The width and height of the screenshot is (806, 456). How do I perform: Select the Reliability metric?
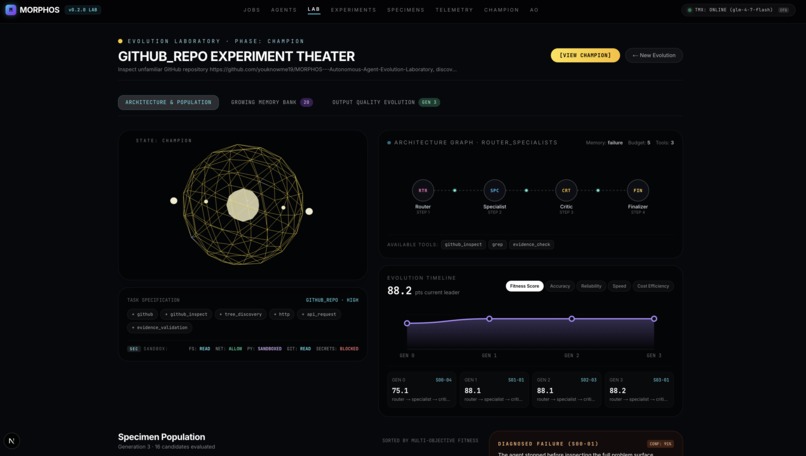point(591,286)
